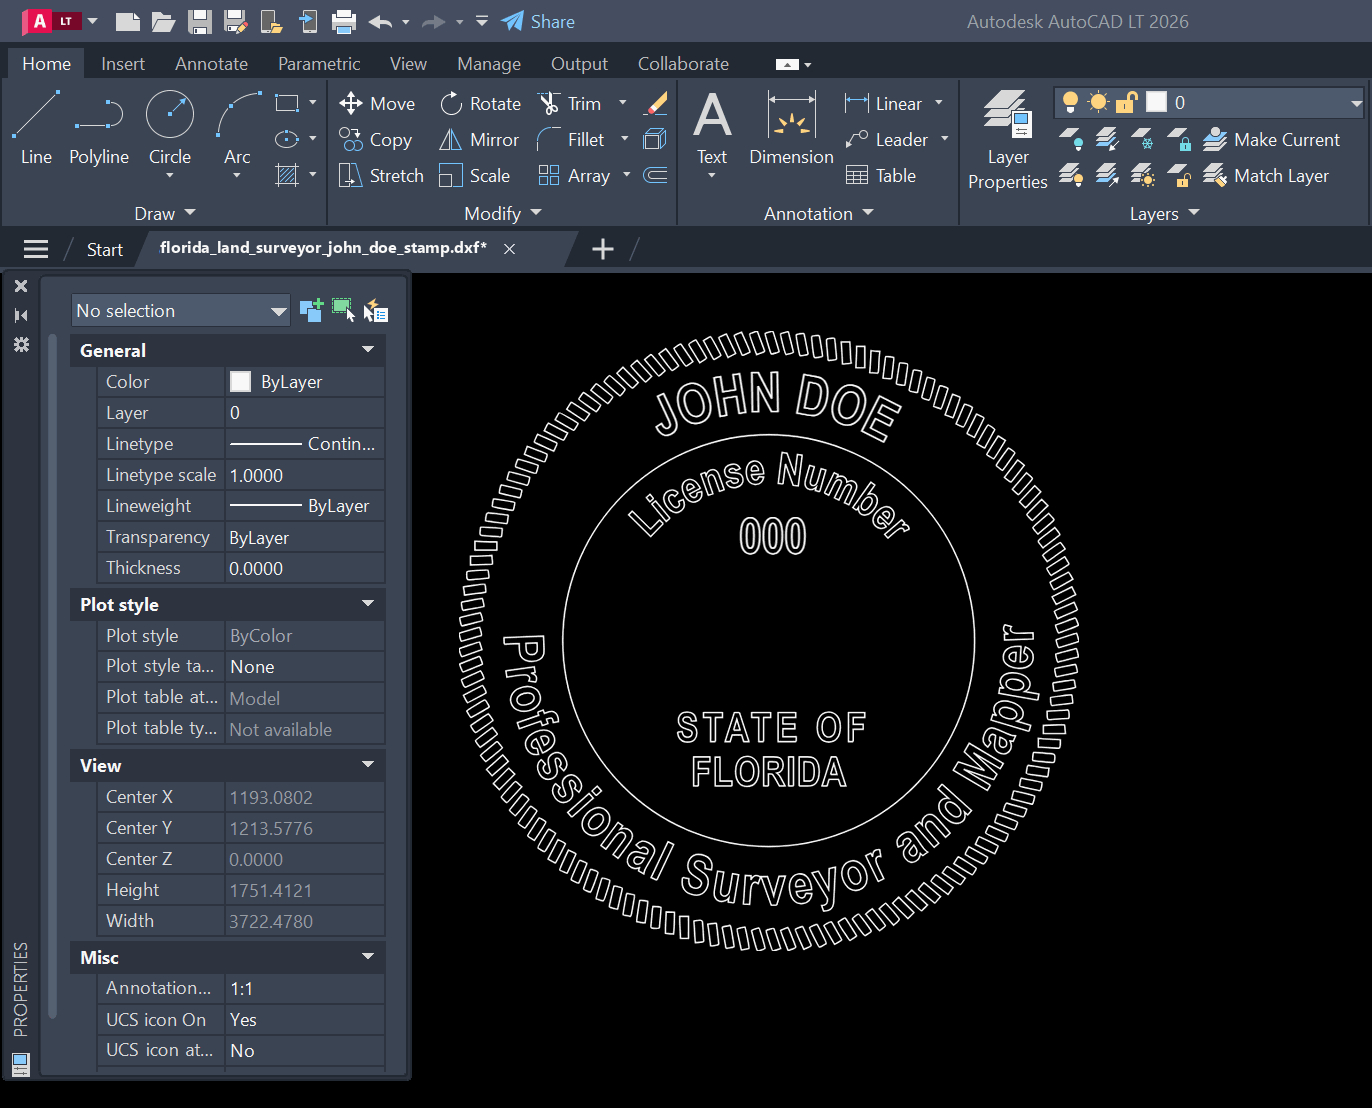The height and width of the screenshot is (1108, 1372).
Task: Open the Annotate ribbon tab
Action: [x=211, y=63]
